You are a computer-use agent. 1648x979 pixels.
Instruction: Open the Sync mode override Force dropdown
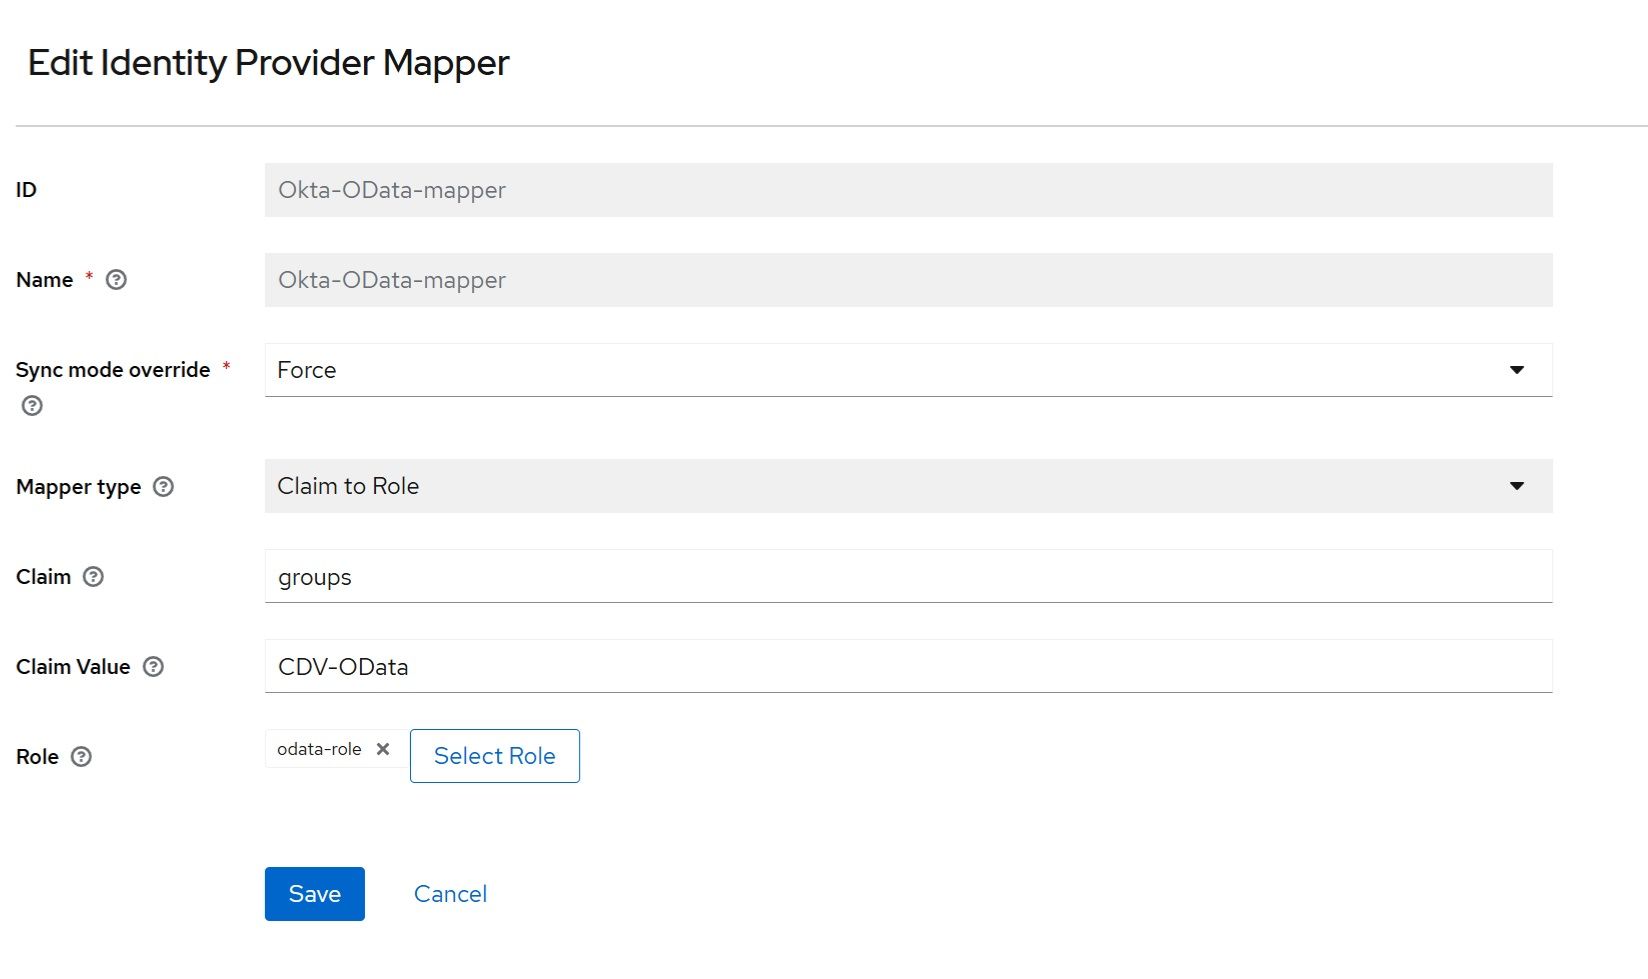click(907, 370)
